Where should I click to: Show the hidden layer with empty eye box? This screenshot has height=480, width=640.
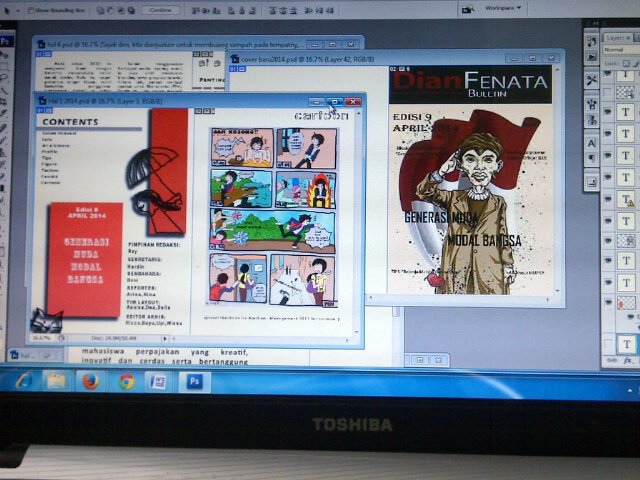(608, 93)
